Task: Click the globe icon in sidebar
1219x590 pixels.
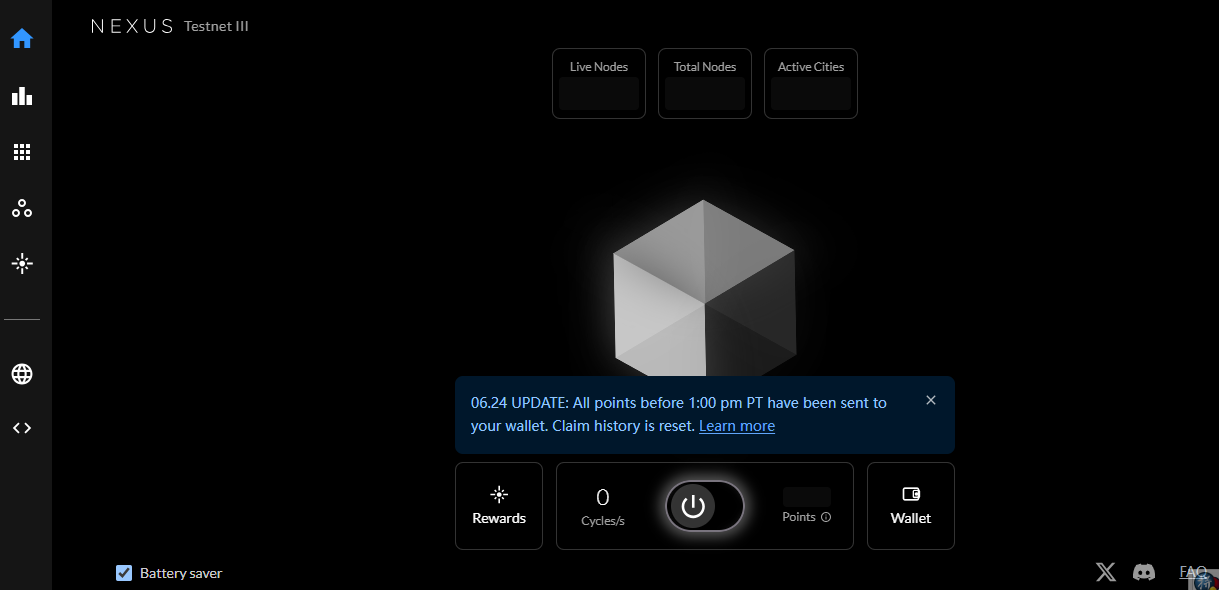Action: pyautogui.click(x=22, y=374)
